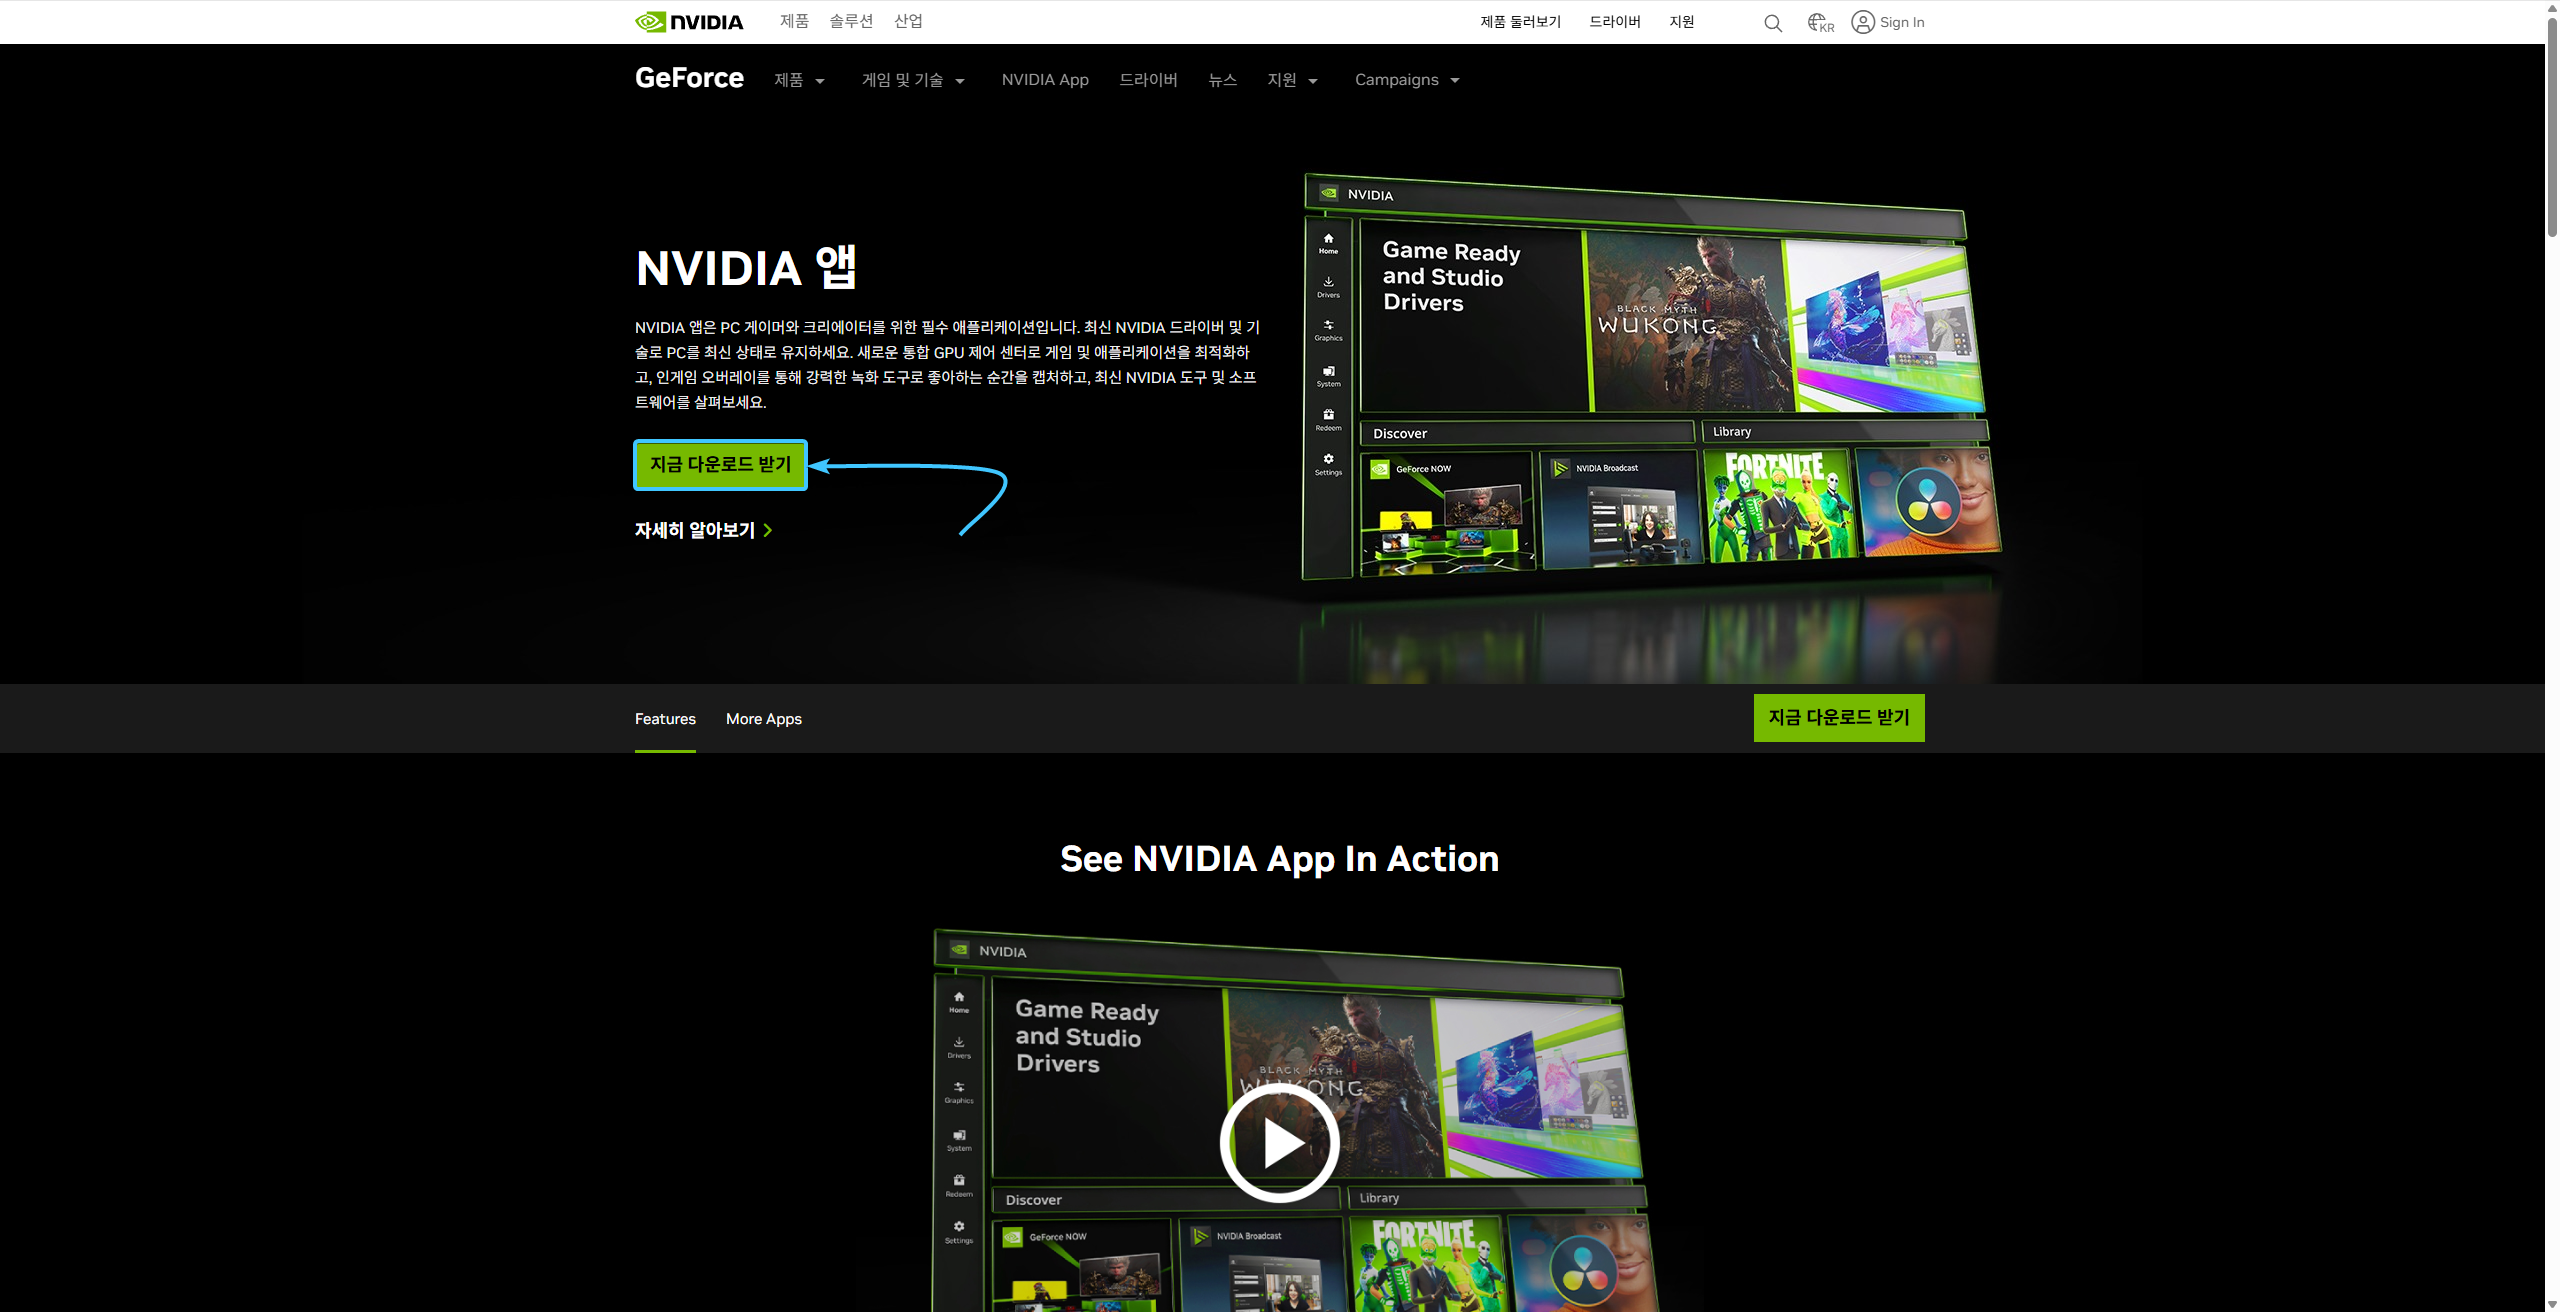Screen dimensions: 2560x1312
Task: Expand the 게임 및 기술 dropdown
Action: [913, 80]
